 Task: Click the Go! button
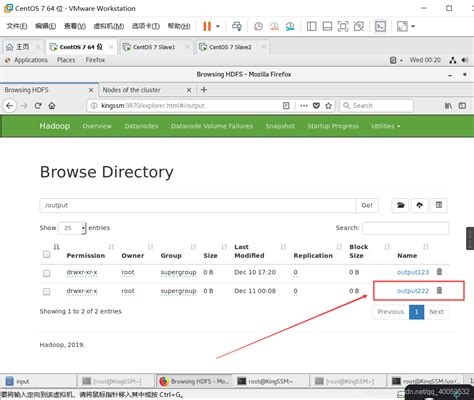(367, 205)
